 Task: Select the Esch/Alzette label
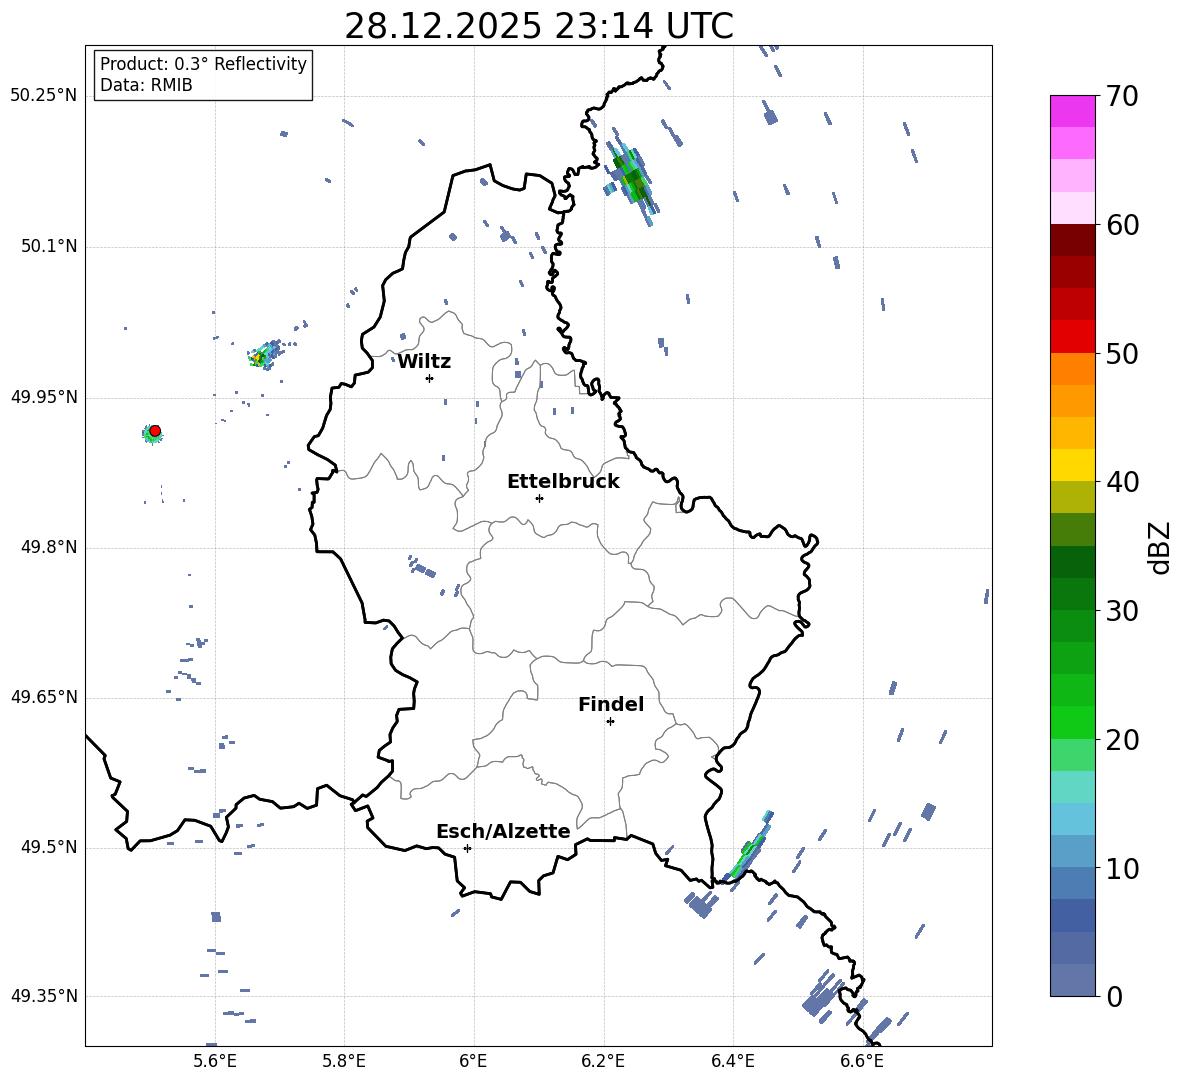[504, 831]
